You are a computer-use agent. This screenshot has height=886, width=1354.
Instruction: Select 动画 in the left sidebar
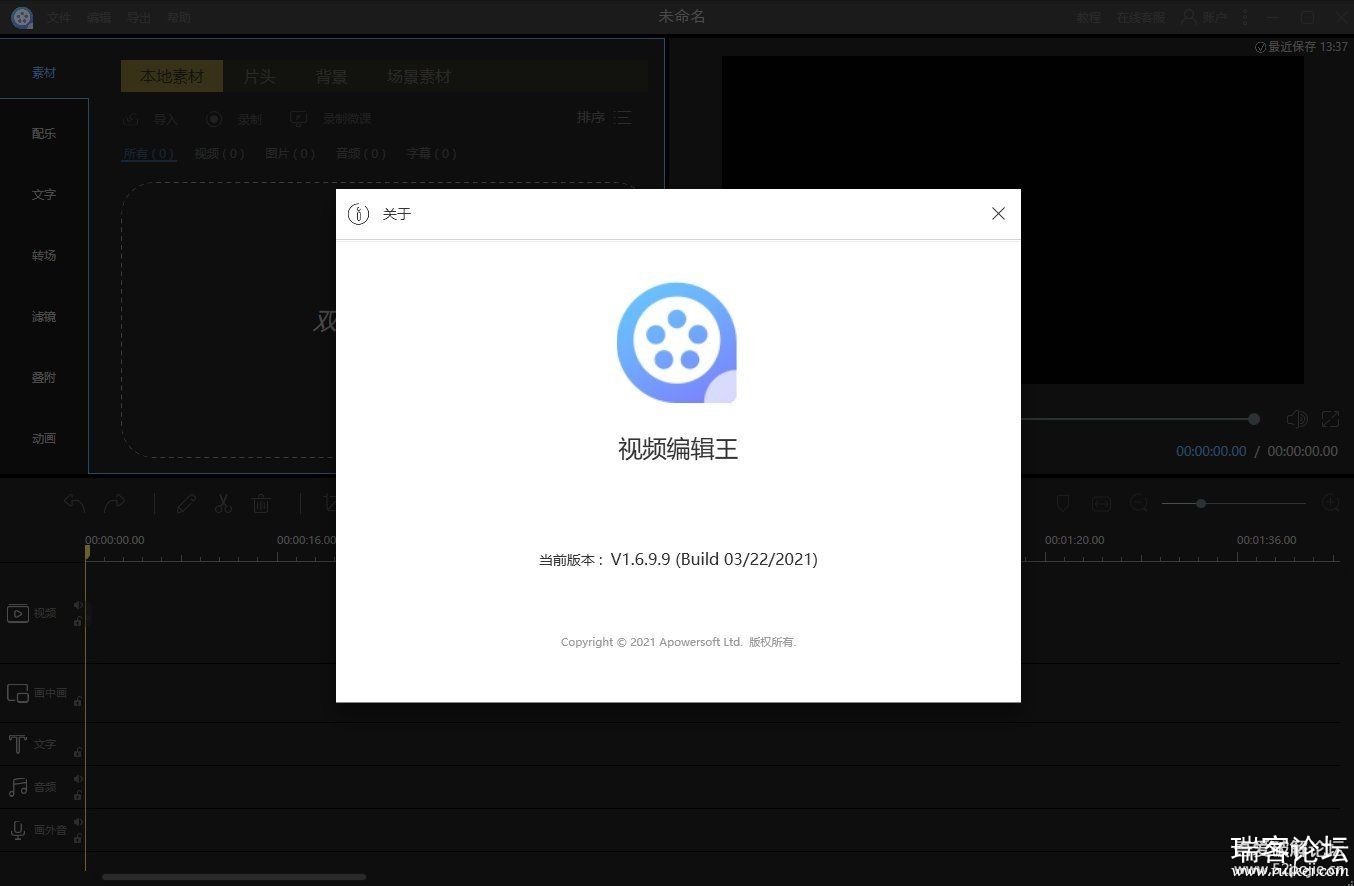44,438
